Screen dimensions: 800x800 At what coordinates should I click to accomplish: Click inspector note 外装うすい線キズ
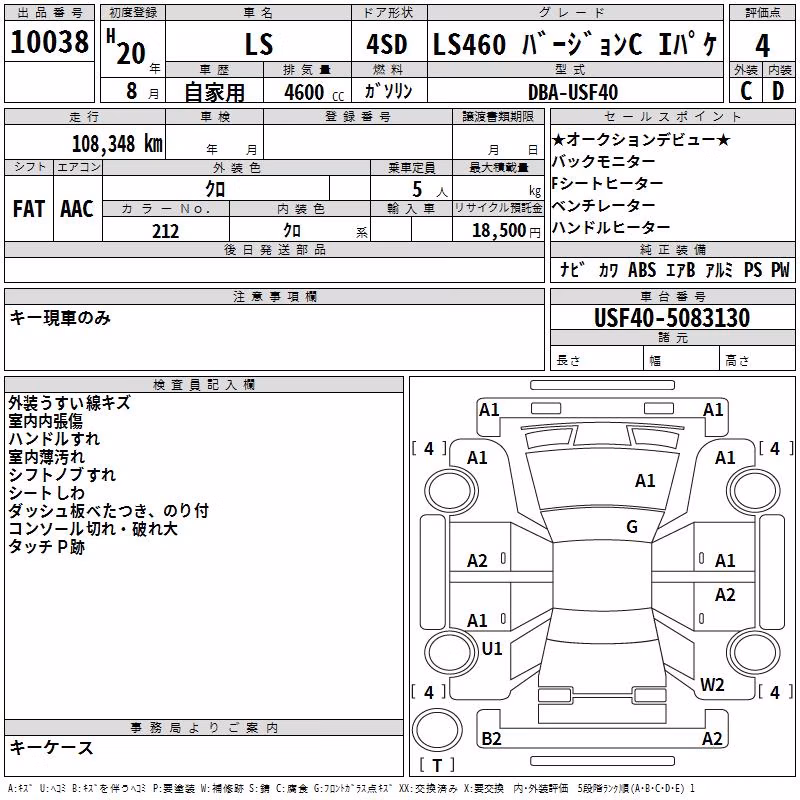69,403
